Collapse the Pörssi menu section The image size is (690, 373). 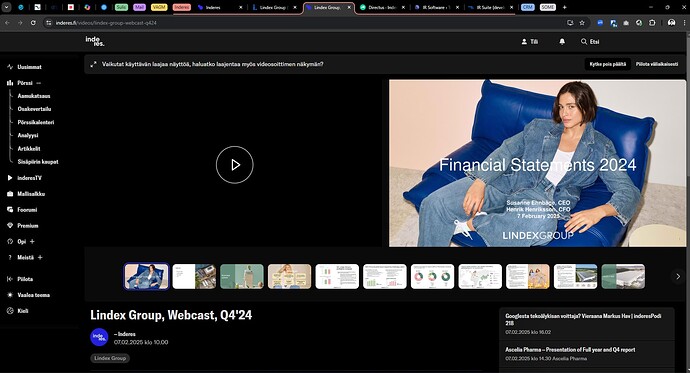click(x=39, y=83)
